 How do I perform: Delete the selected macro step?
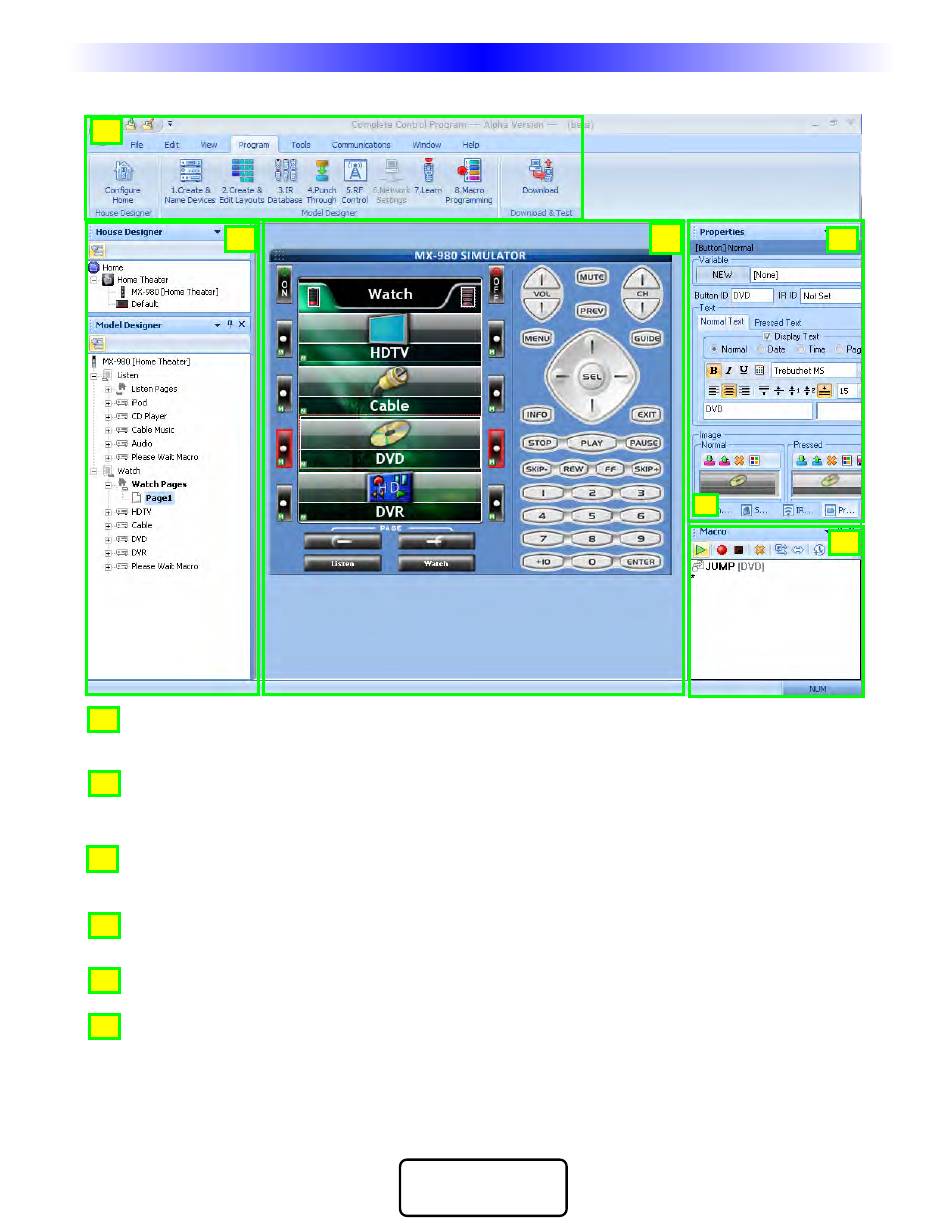pos(759,550)
